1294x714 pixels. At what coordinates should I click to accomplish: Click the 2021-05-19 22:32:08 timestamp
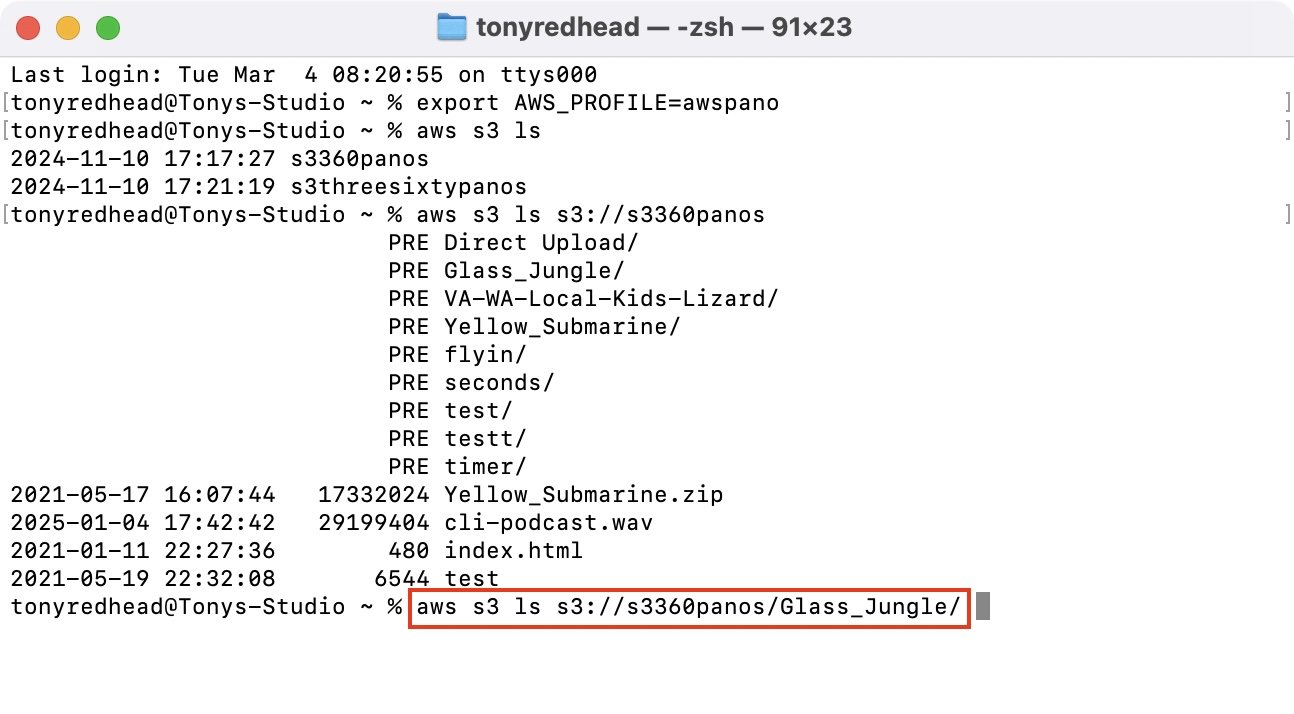pyautogui.click(x=143, y=578)
